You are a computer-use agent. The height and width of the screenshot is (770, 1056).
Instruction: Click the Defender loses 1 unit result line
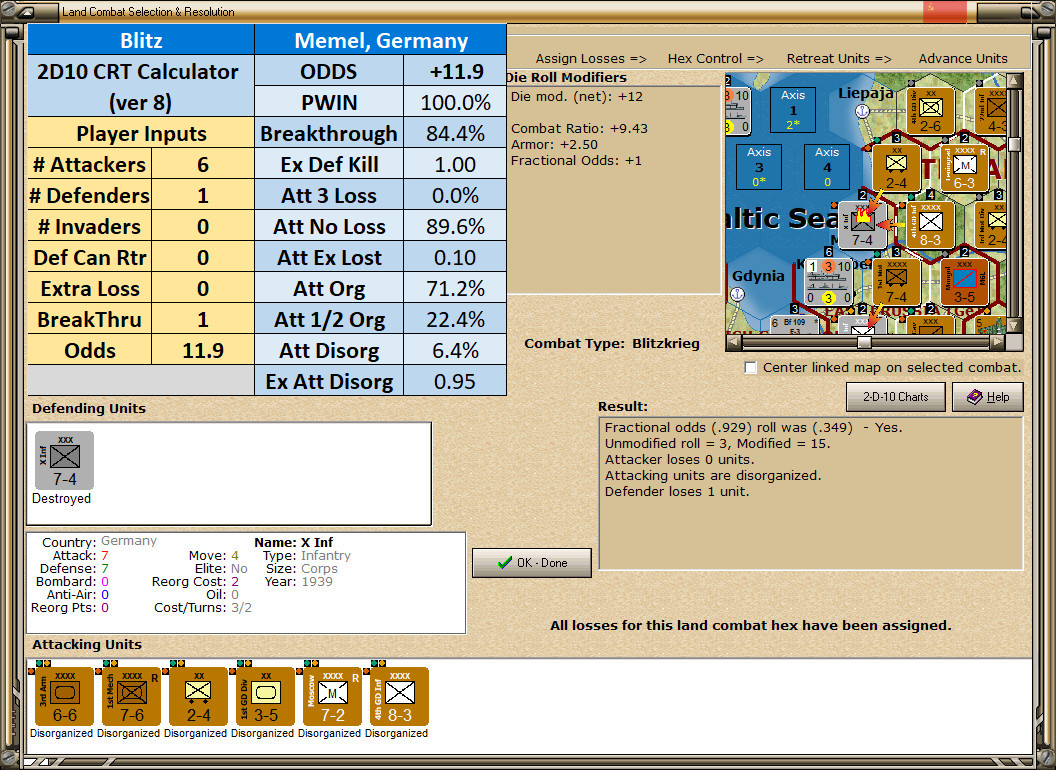point(677,492)
